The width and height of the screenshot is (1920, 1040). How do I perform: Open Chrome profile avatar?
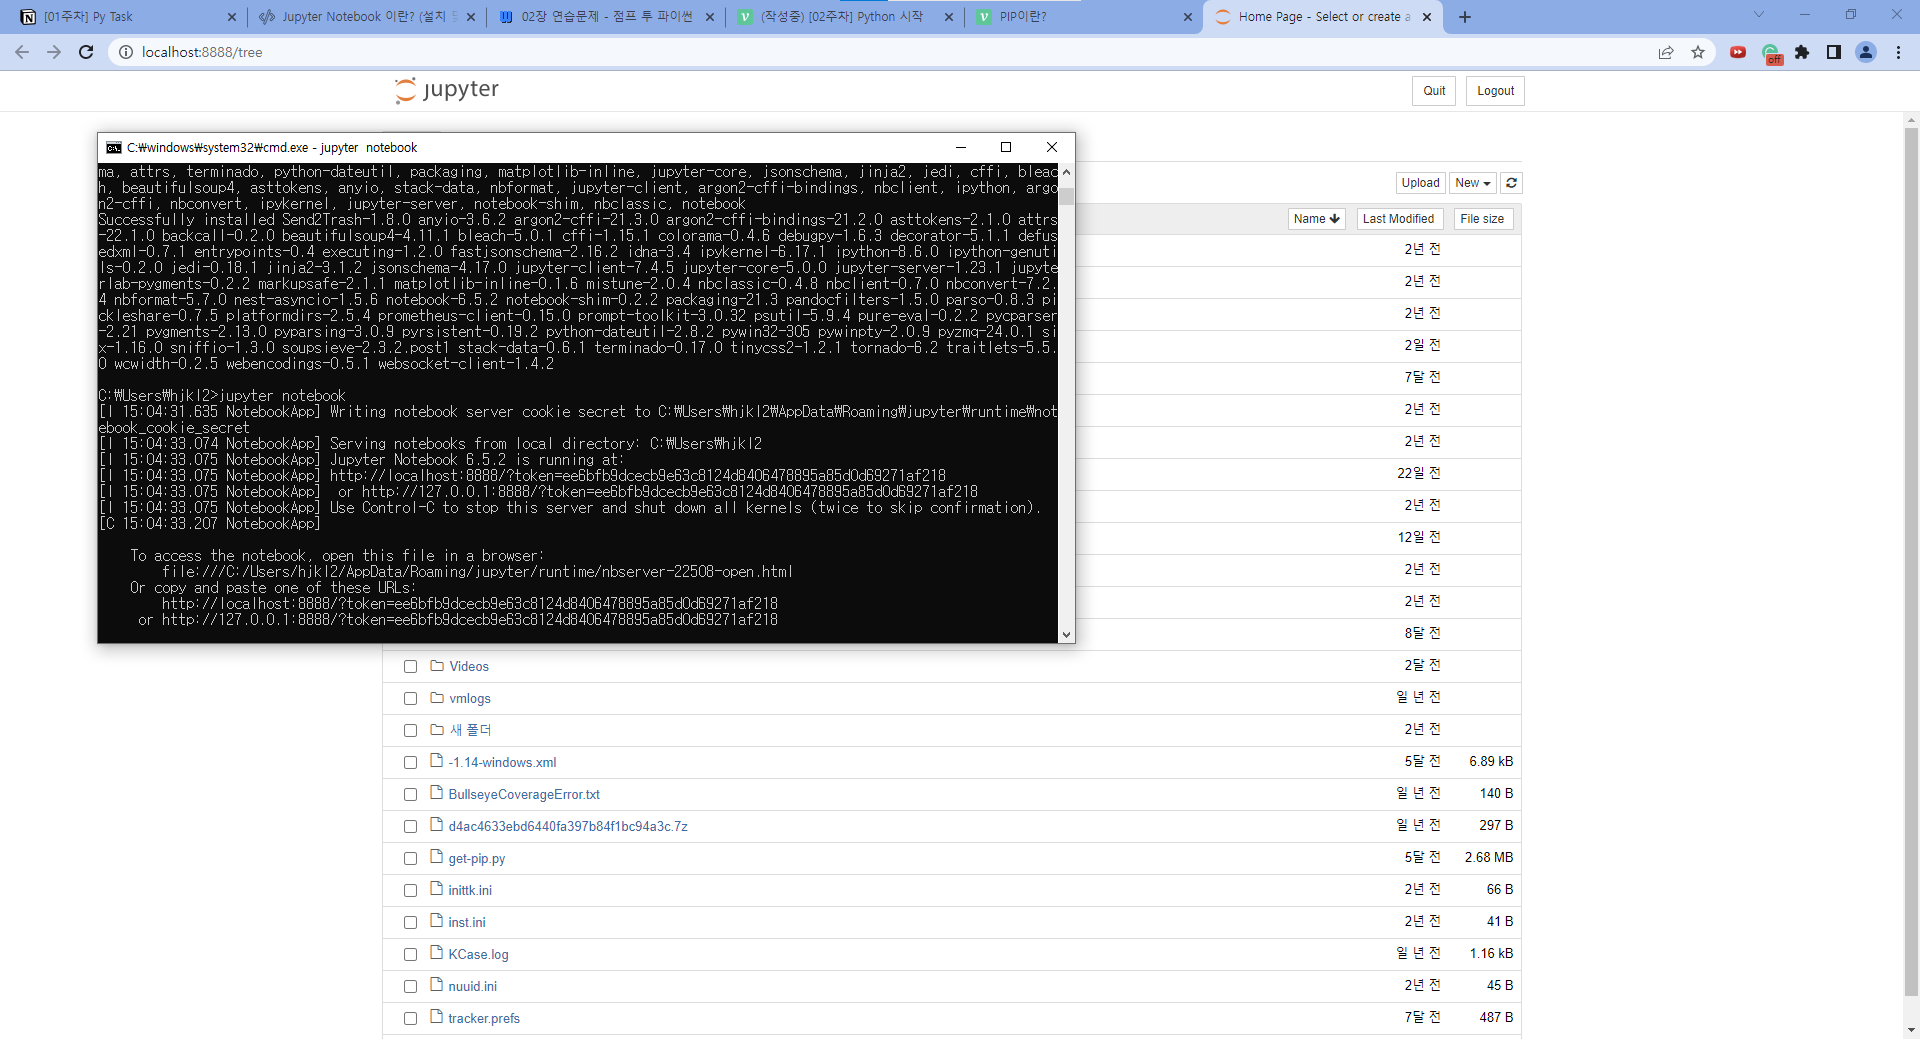pyautogui.click(x=1866, y=52)
